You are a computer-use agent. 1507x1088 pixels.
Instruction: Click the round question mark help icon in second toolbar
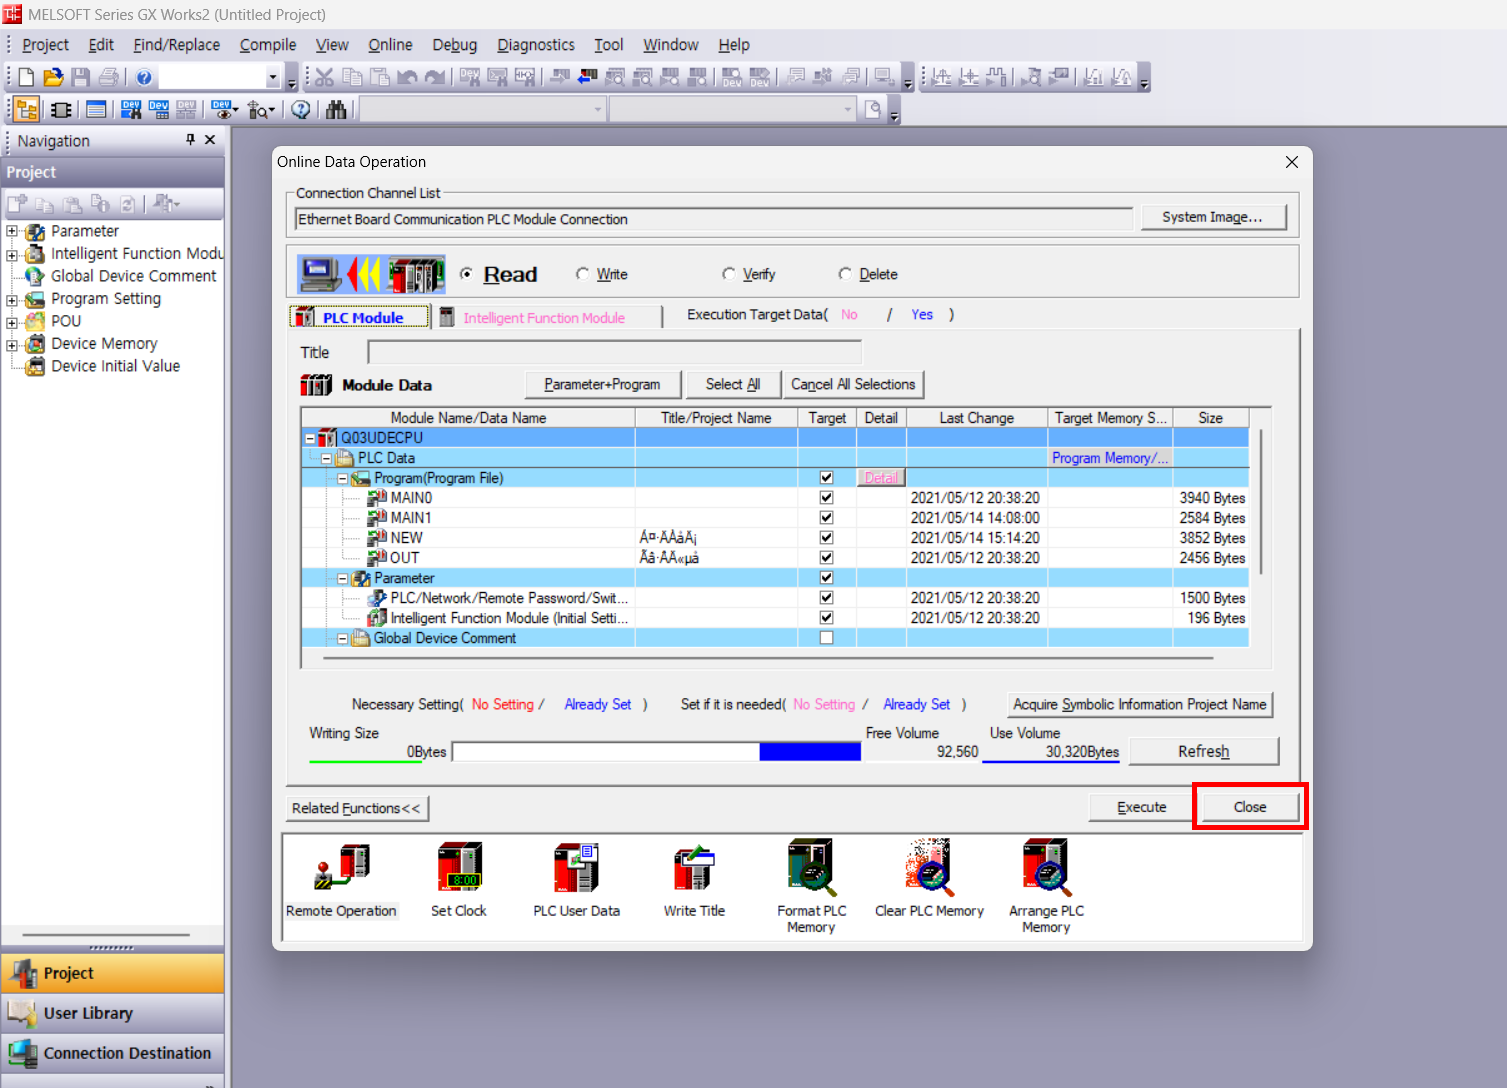pyautogui.click(x=301, y=110)
